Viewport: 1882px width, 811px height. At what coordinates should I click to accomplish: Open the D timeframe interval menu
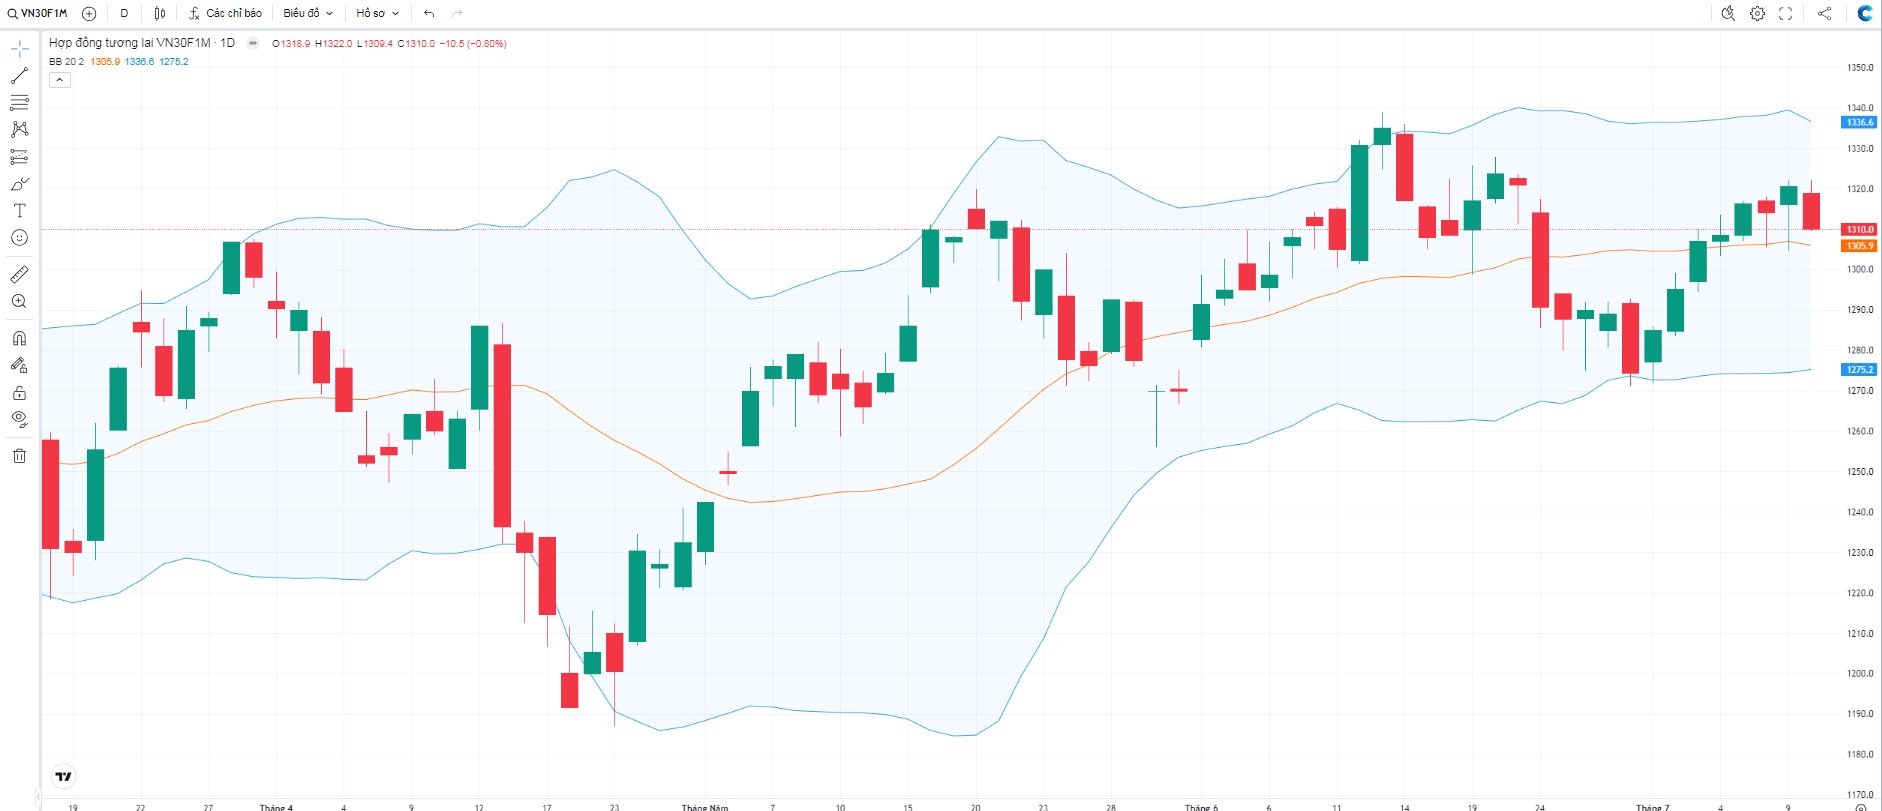coord(124,13)
